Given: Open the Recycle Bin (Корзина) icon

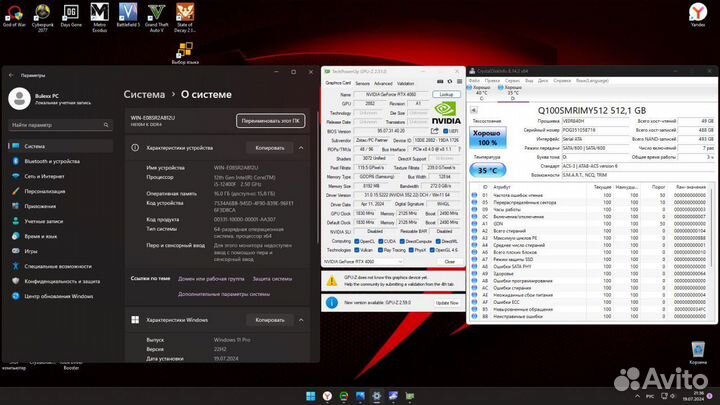Looking at the screenshot, I should [x=698, y=353].
